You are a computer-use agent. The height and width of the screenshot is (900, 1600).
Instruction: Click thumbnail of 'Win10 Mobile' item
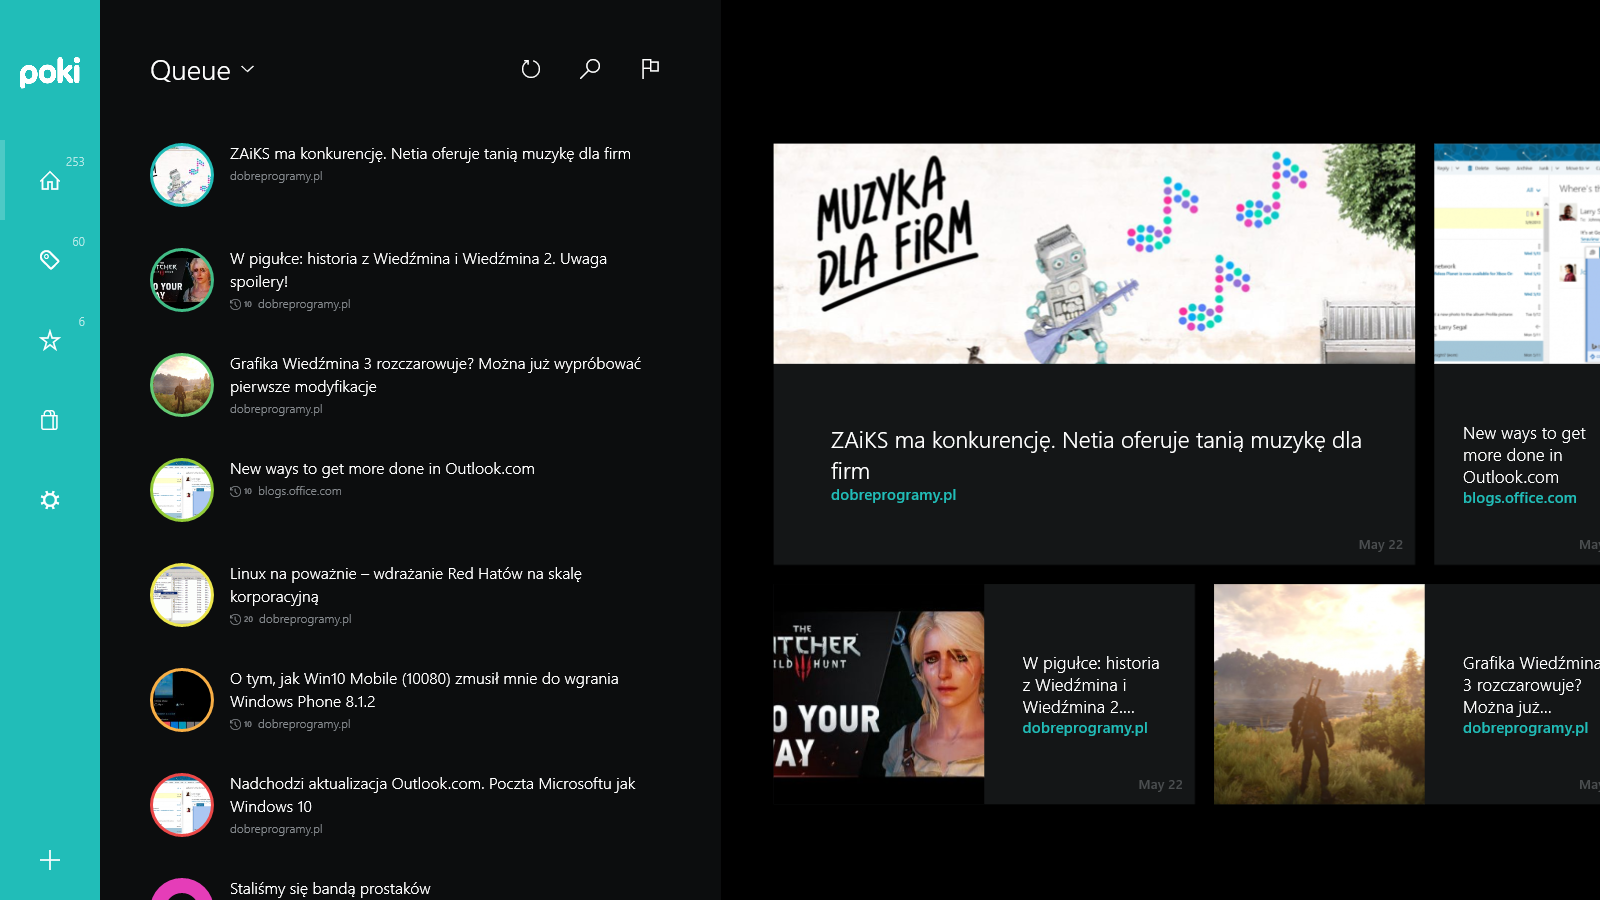coord(182,700)
